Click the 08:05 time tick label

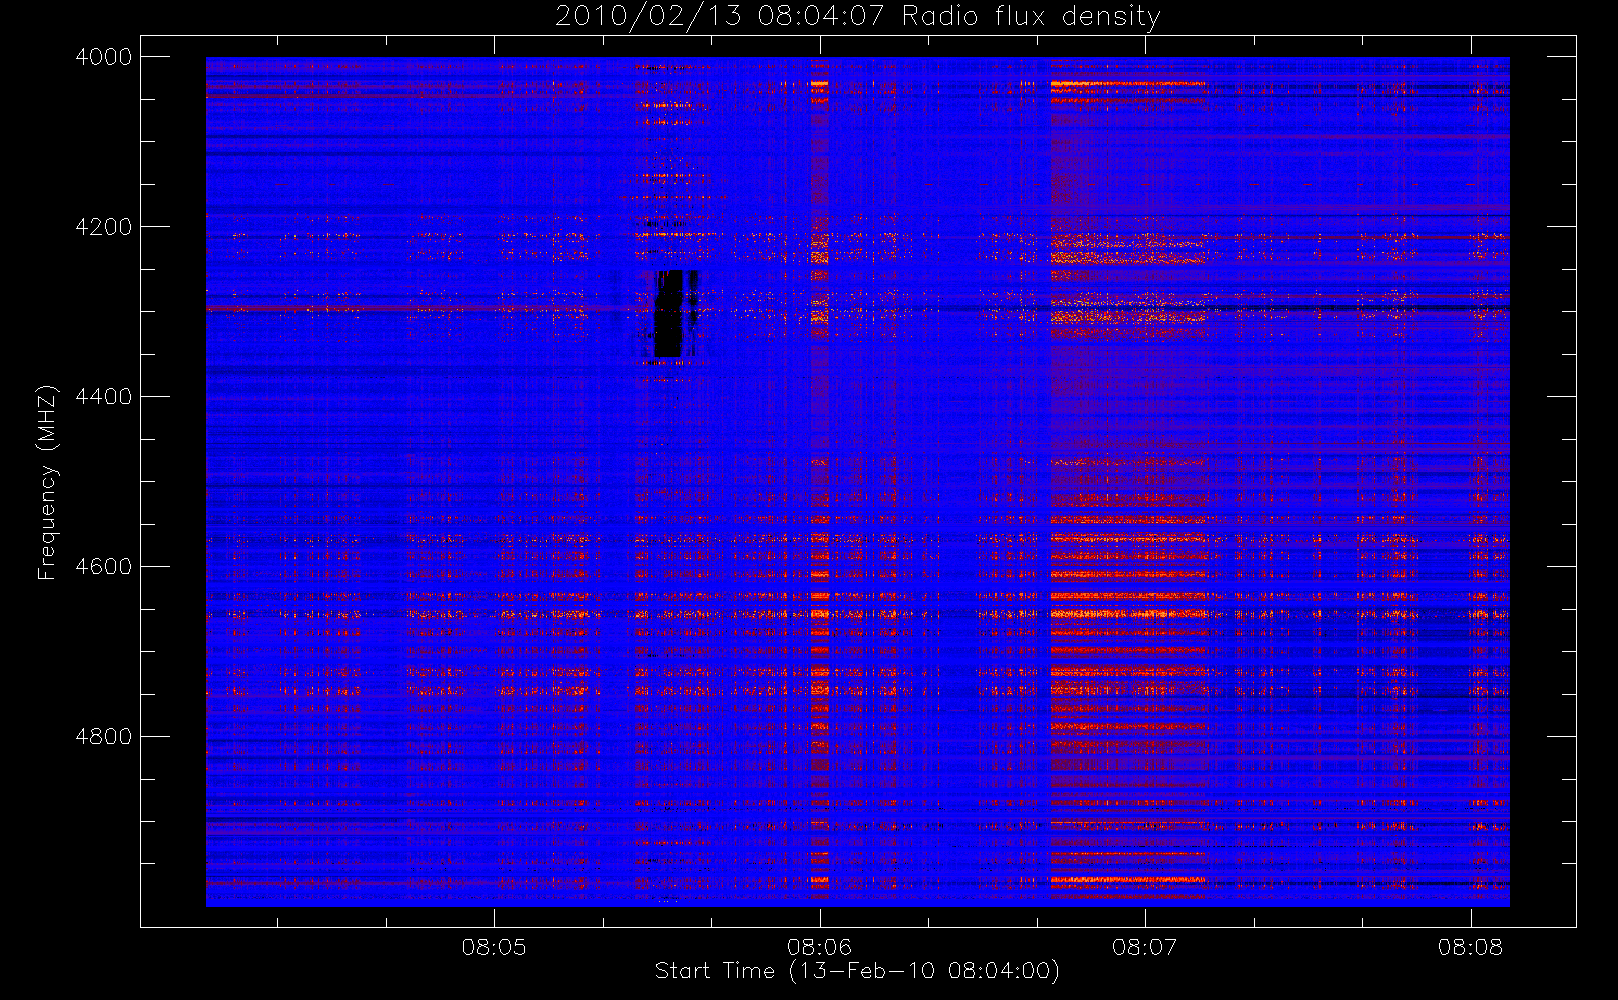pos(494,947)
